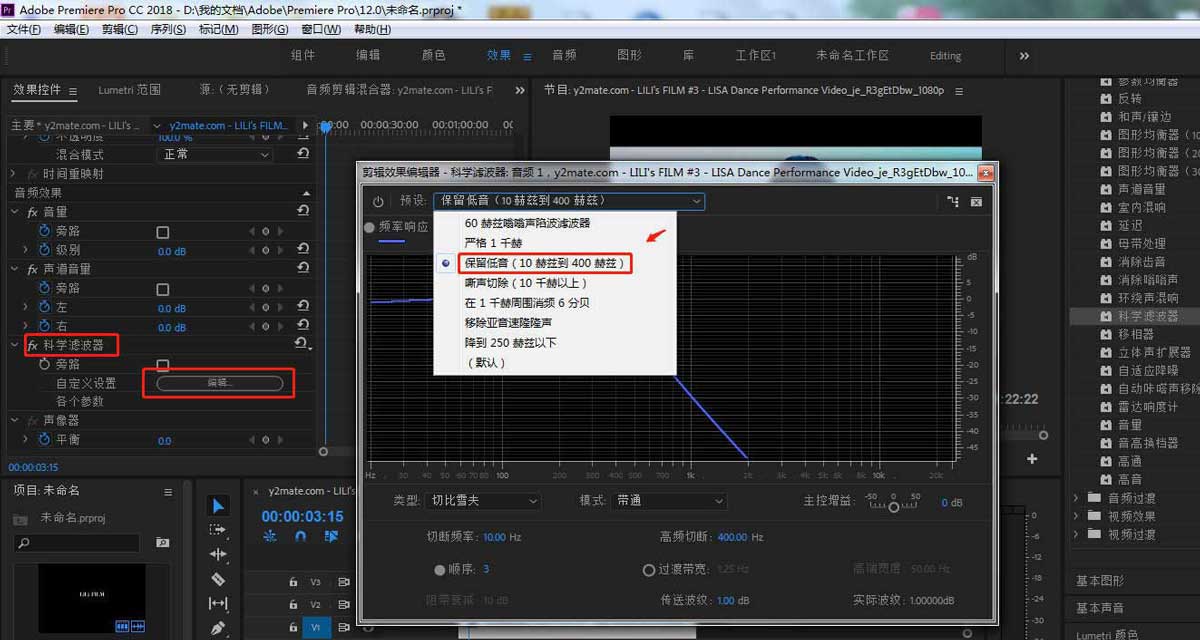Image resolution: width=1200 pixels, height=640 pixels.
Task: Click the » workspace overflow button
Action: (x=1023, y=57)
